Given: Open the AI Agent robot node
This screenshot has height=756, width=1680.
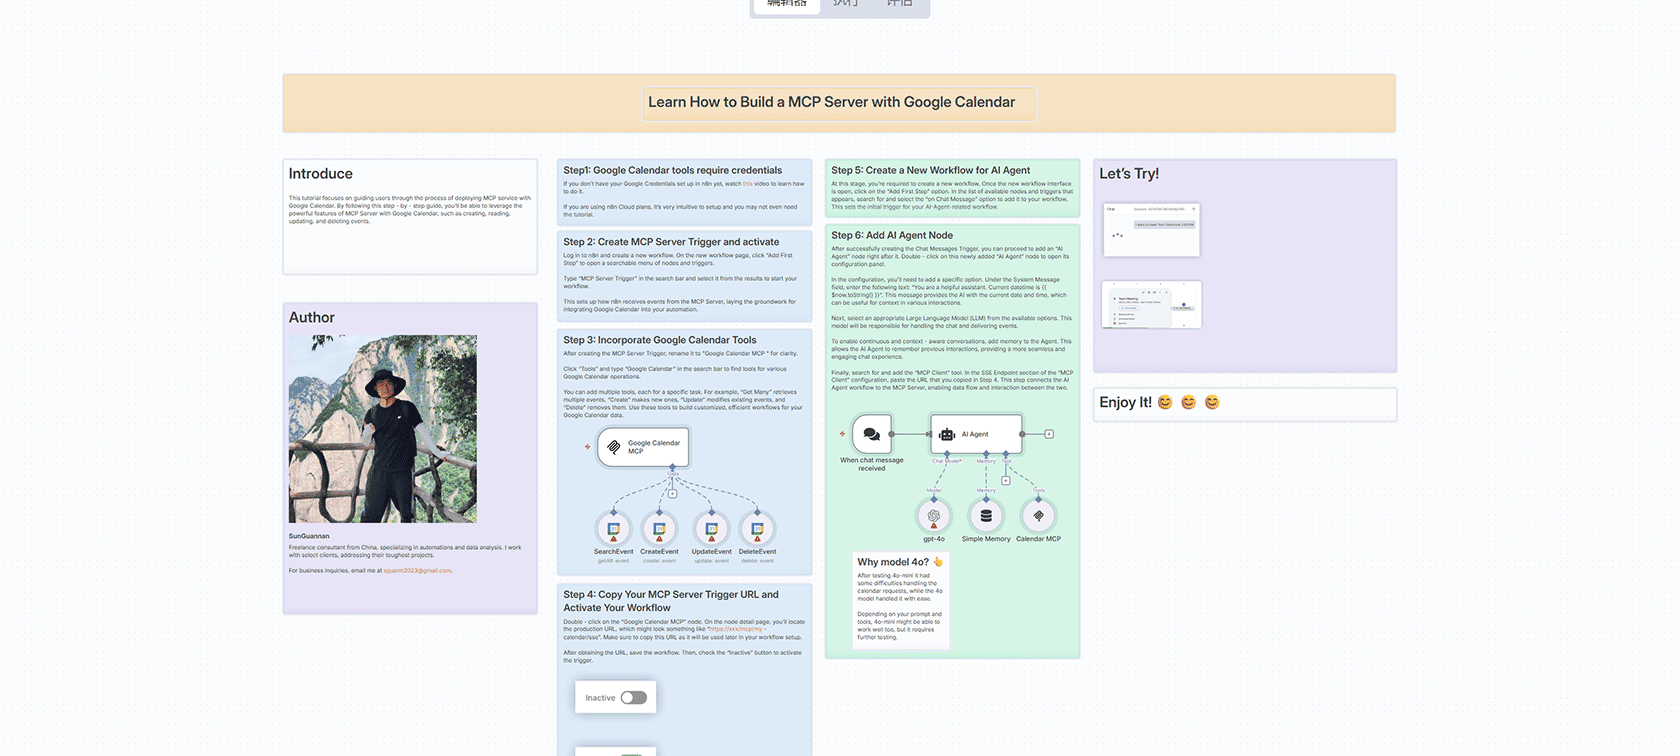Looking at the screenshot, I should point(975,434).
